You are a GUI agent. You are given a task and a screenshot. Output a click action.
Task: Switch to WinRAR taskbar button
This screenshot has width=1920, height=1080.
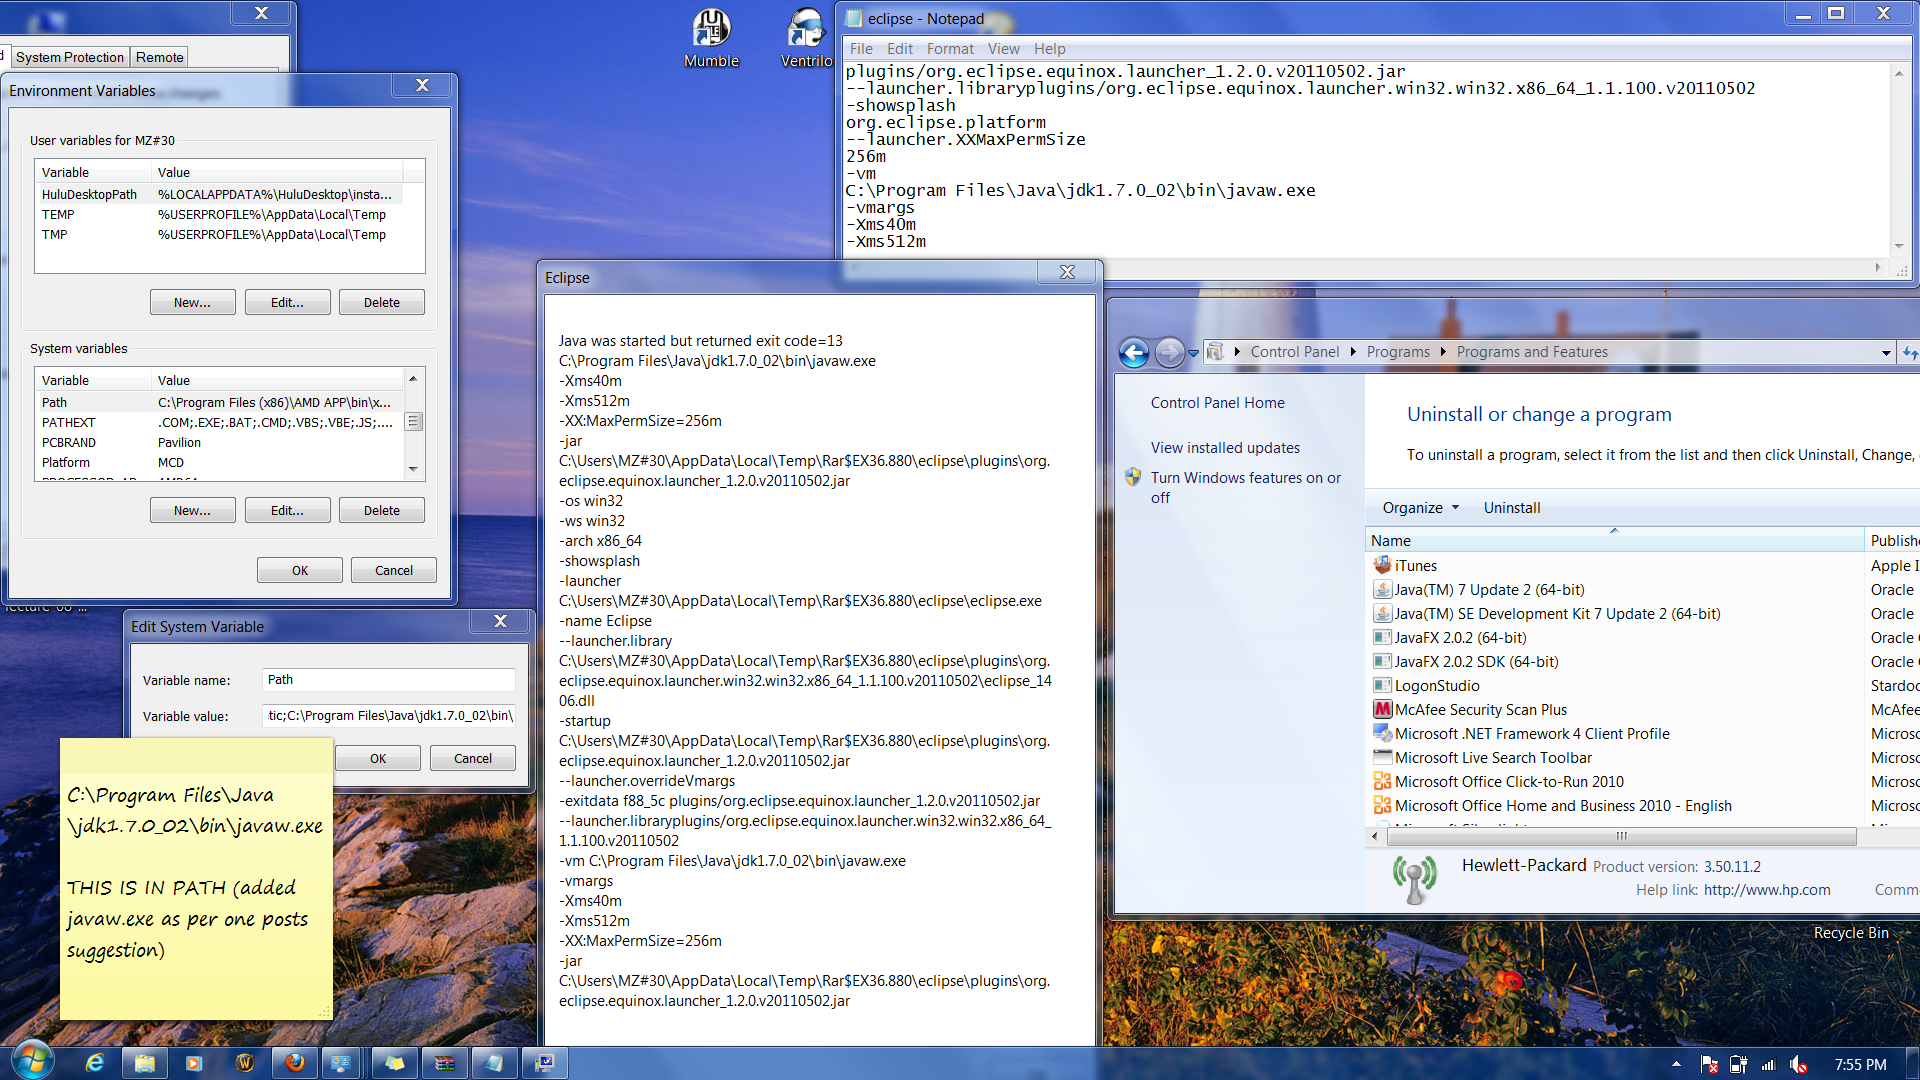tap(445, 1063)
